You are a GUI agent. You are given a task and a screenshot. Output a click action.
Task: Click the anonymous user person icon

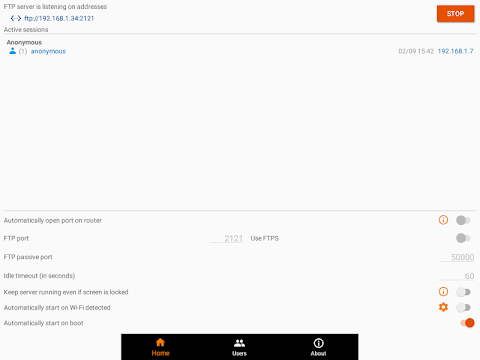pyautogui.click(x=13, y=51)
